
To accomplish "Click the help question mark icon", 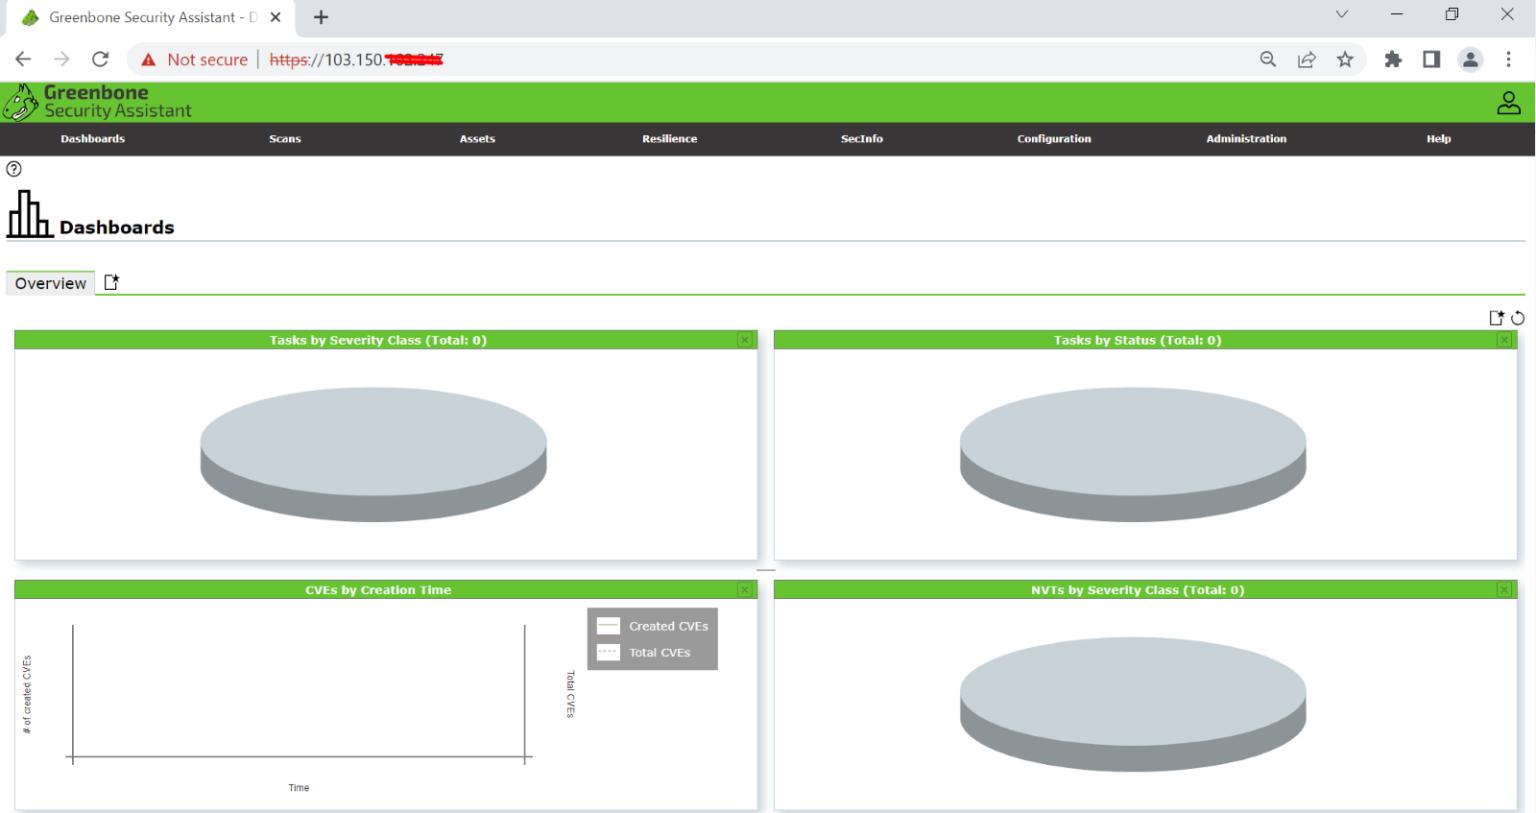I will (14, 169).
